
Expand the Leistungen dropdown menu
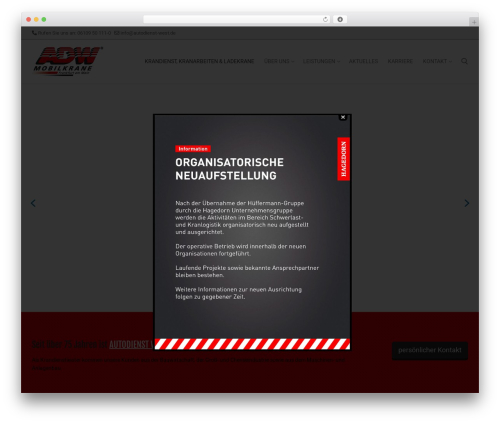click(x=321, y=61)
